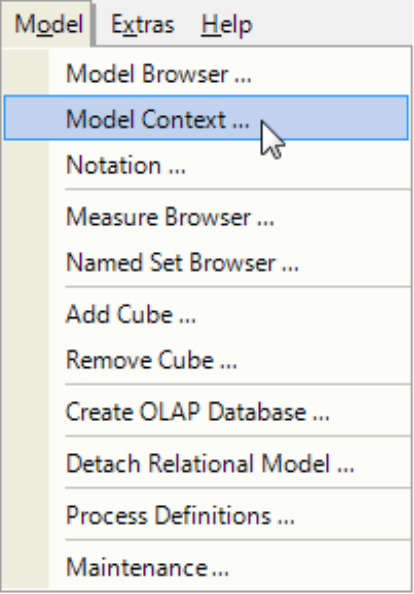Choose Notation from the Model menu
Image resolution: width=414 pixels, height=594 pixels.
[x=206, y=165]
